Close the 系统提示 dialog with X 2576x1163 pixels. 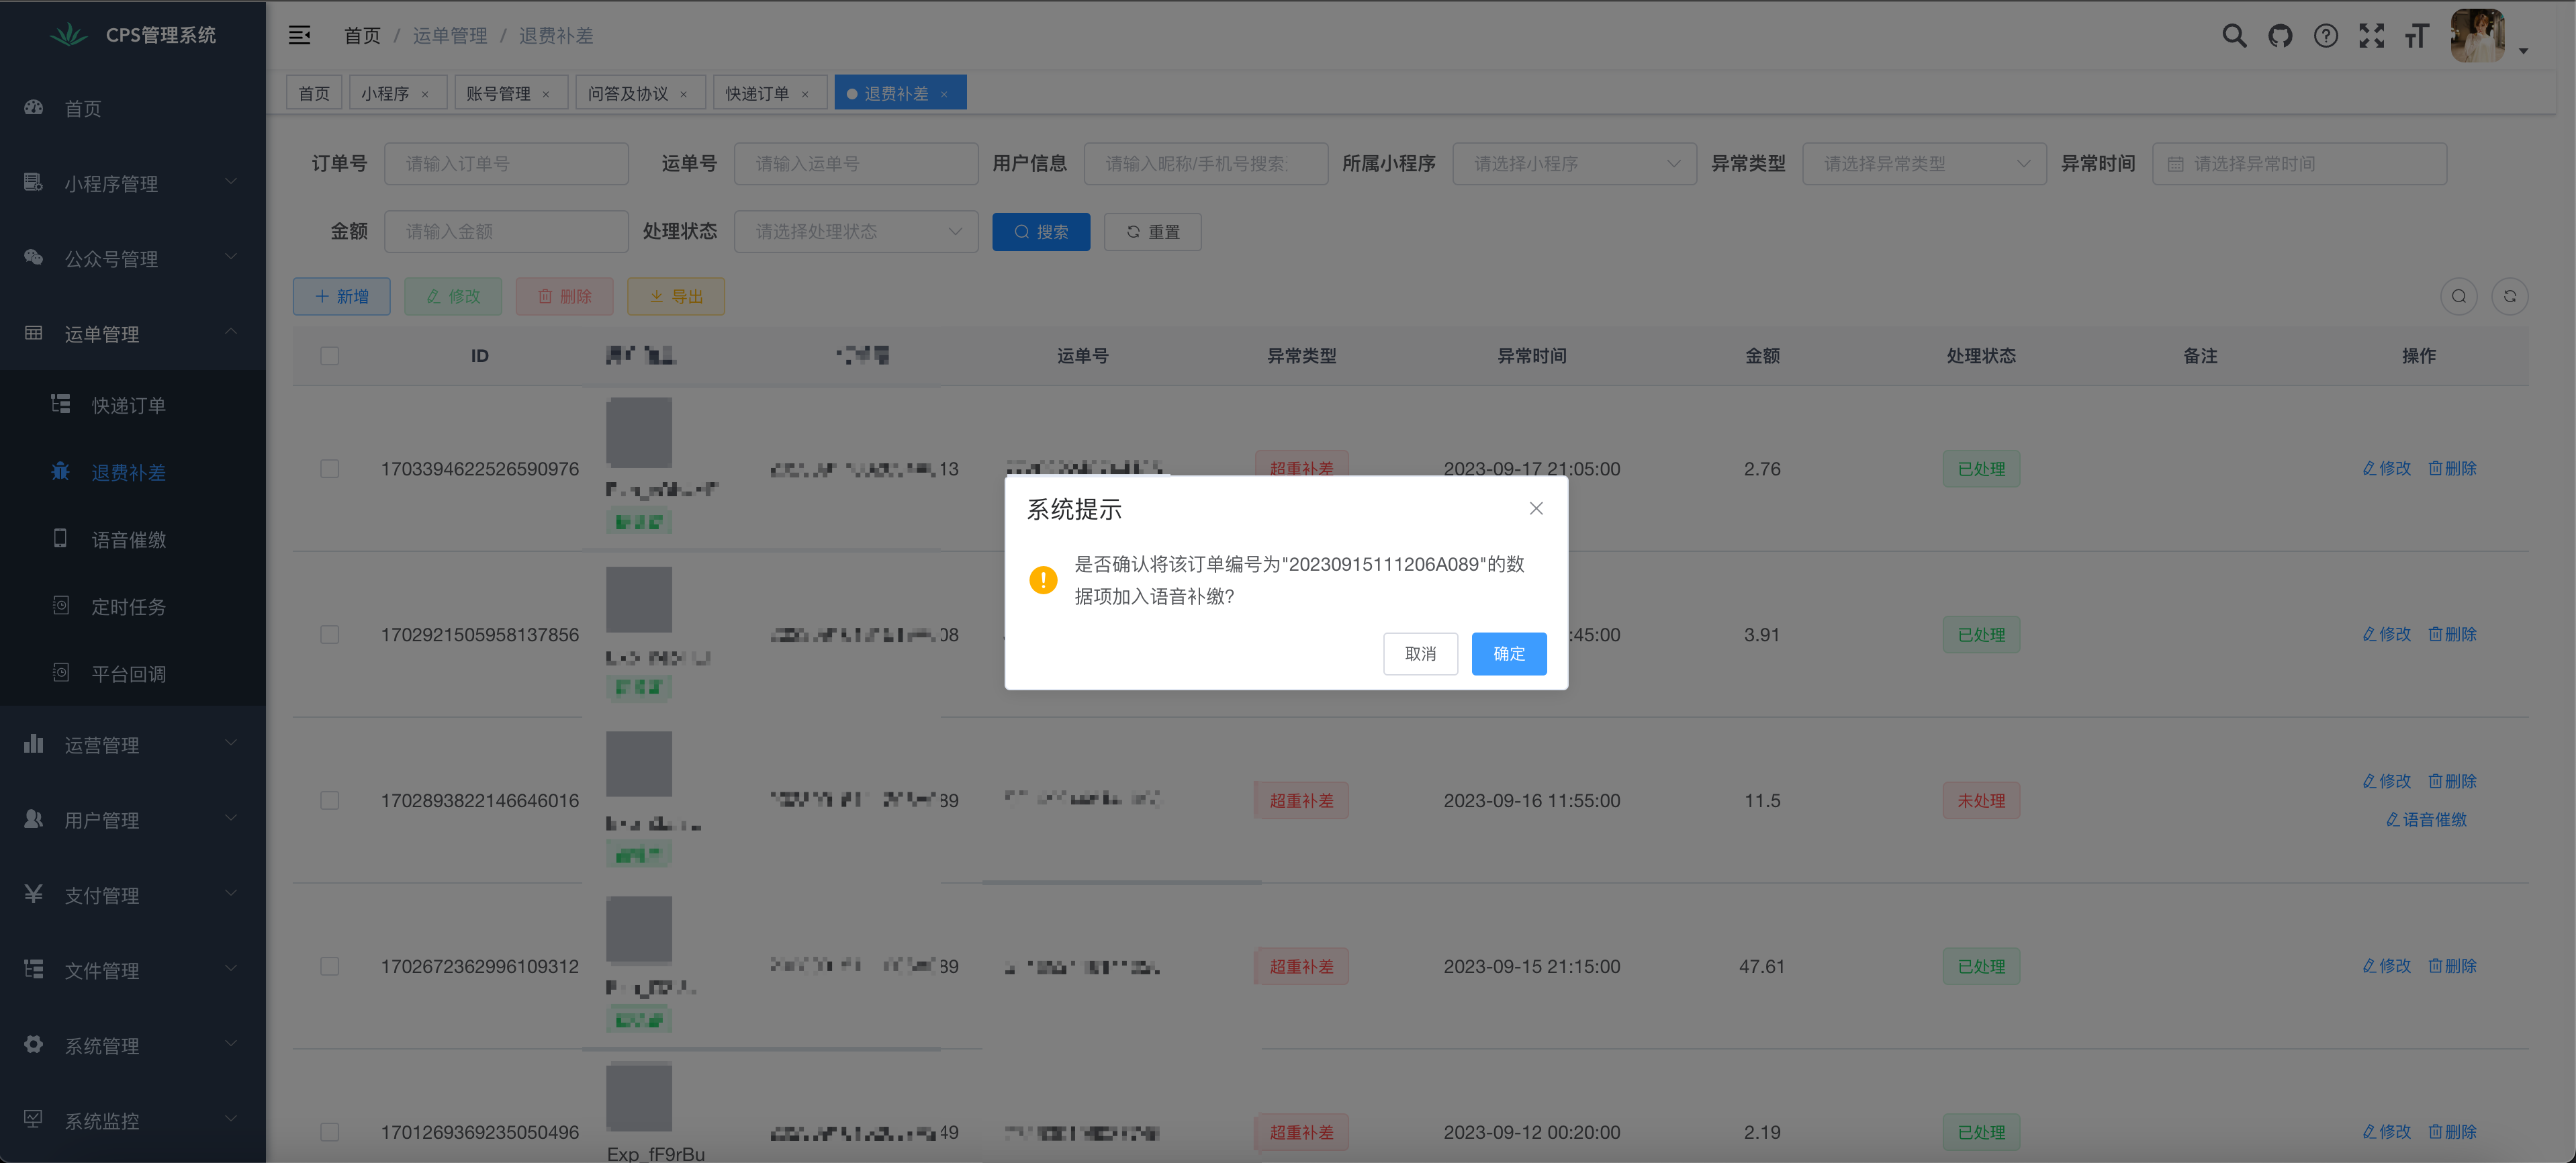[x=1536, y=508]
